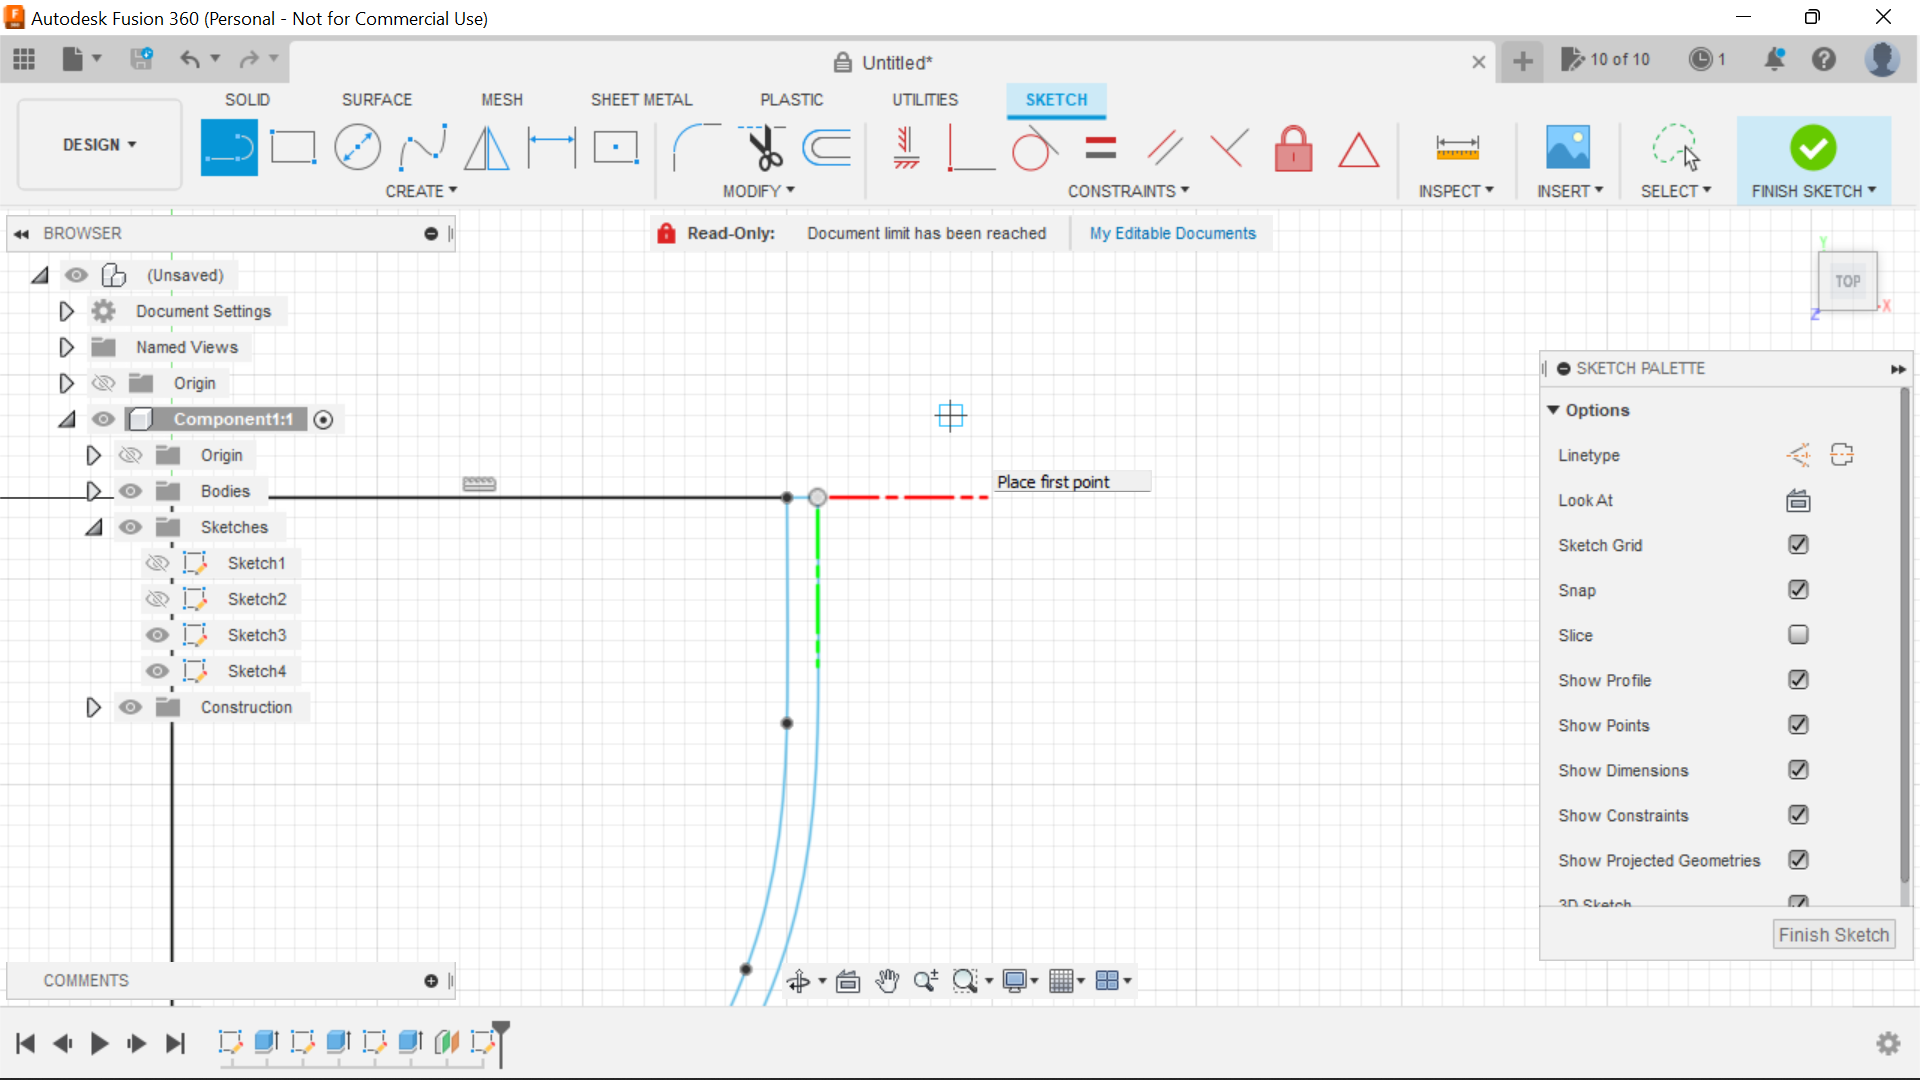Click the Finish Sketch button

[1834, 934]
